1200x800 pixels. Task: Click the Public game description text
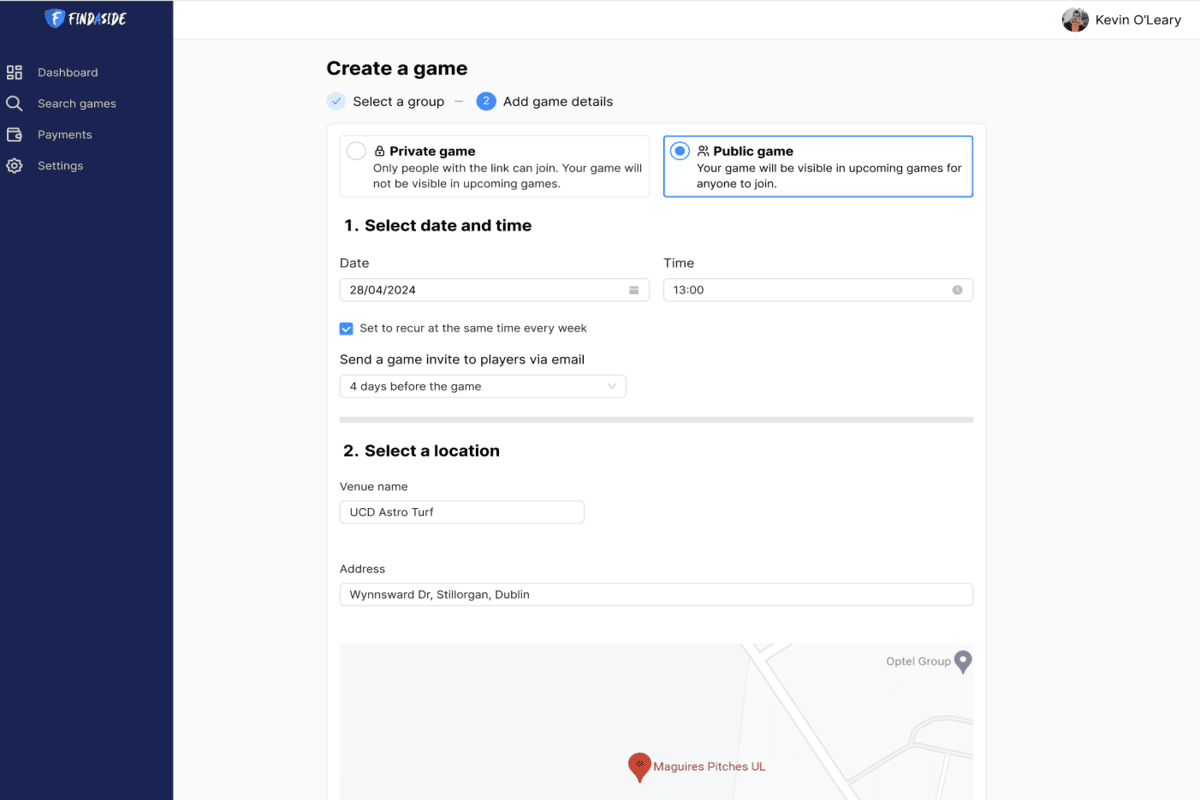pos(829,176)
